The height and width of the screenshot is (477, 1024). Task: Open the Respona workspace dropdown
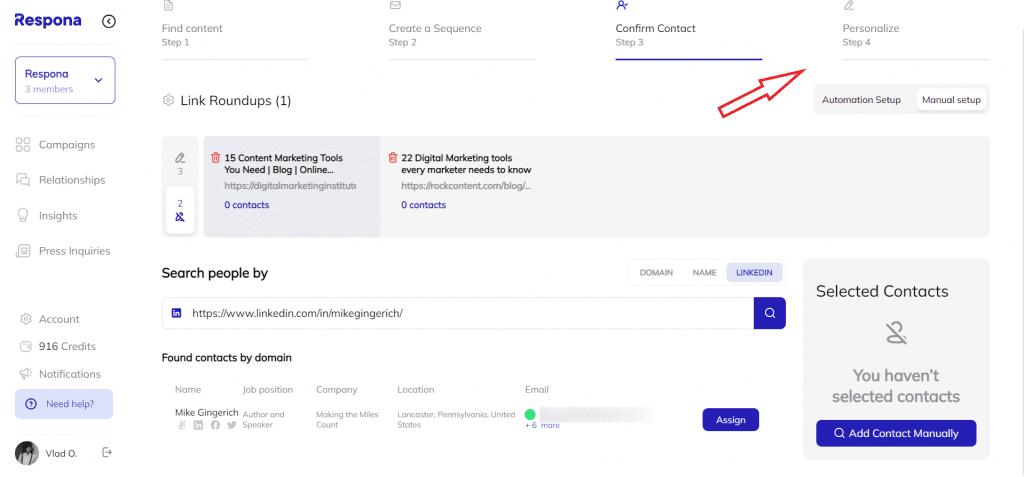[65, 80]
